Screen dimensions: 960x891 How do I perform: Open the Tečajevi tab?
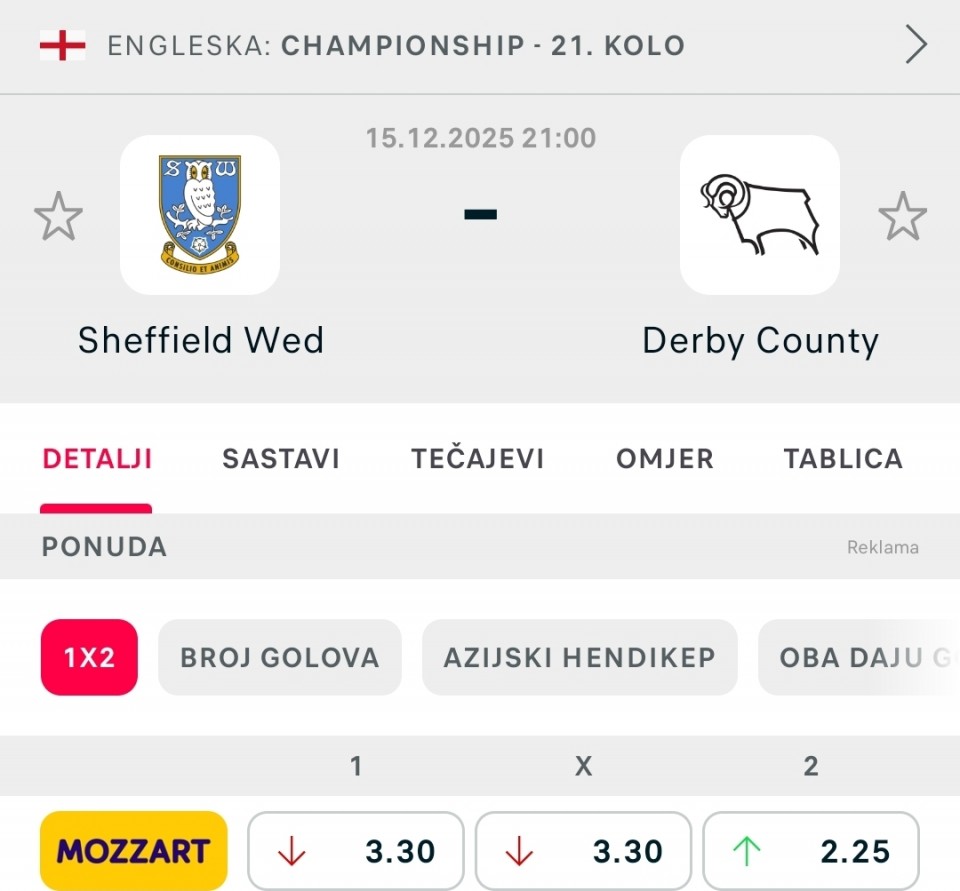(x=478, y=459)
